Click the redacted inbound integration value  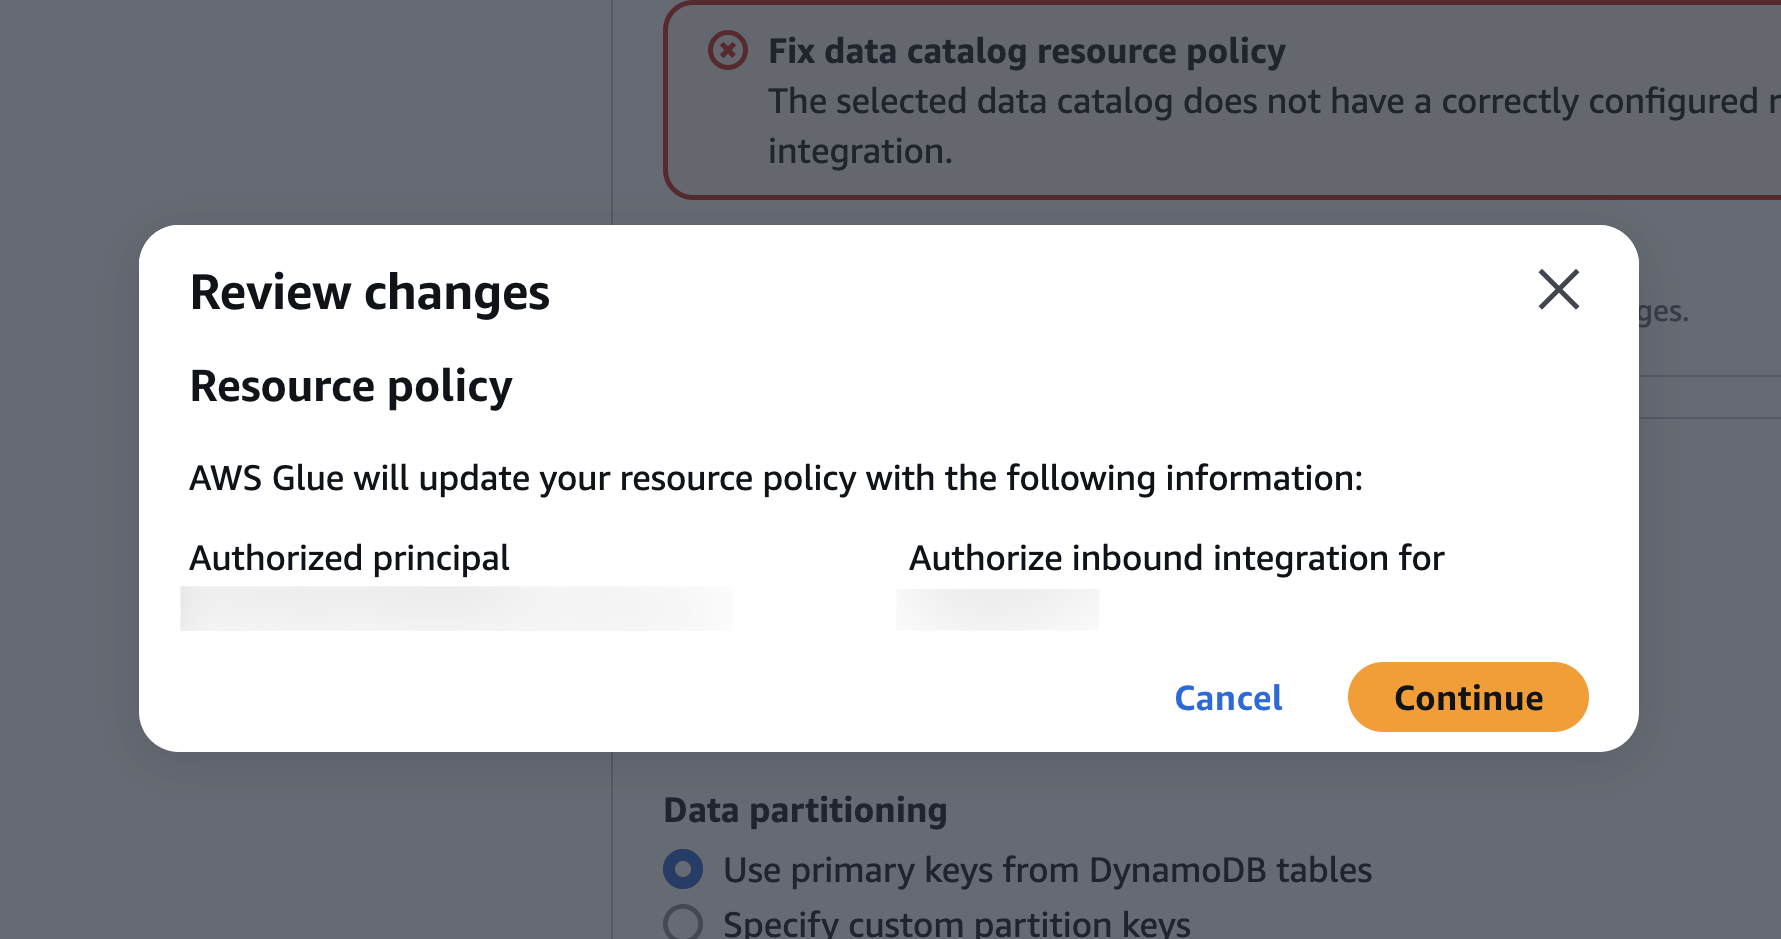pos(997,608)
